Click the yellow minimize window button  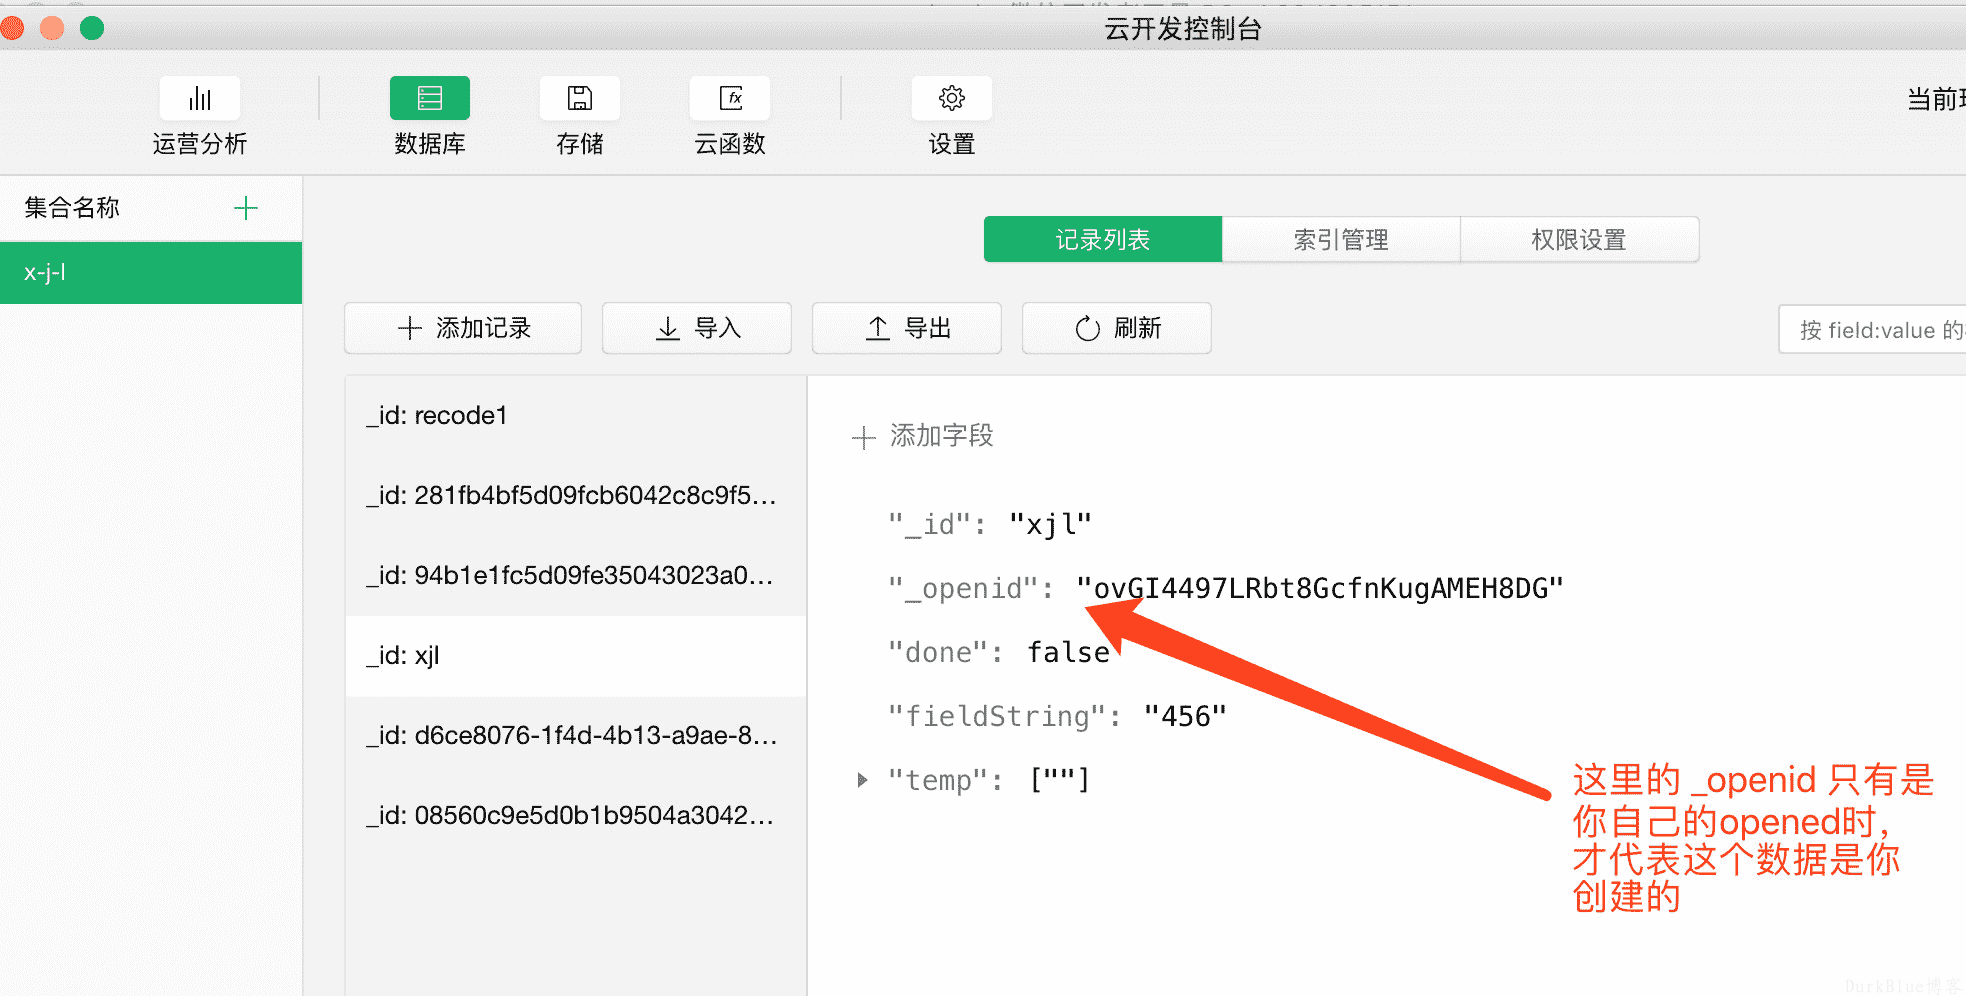52,28
